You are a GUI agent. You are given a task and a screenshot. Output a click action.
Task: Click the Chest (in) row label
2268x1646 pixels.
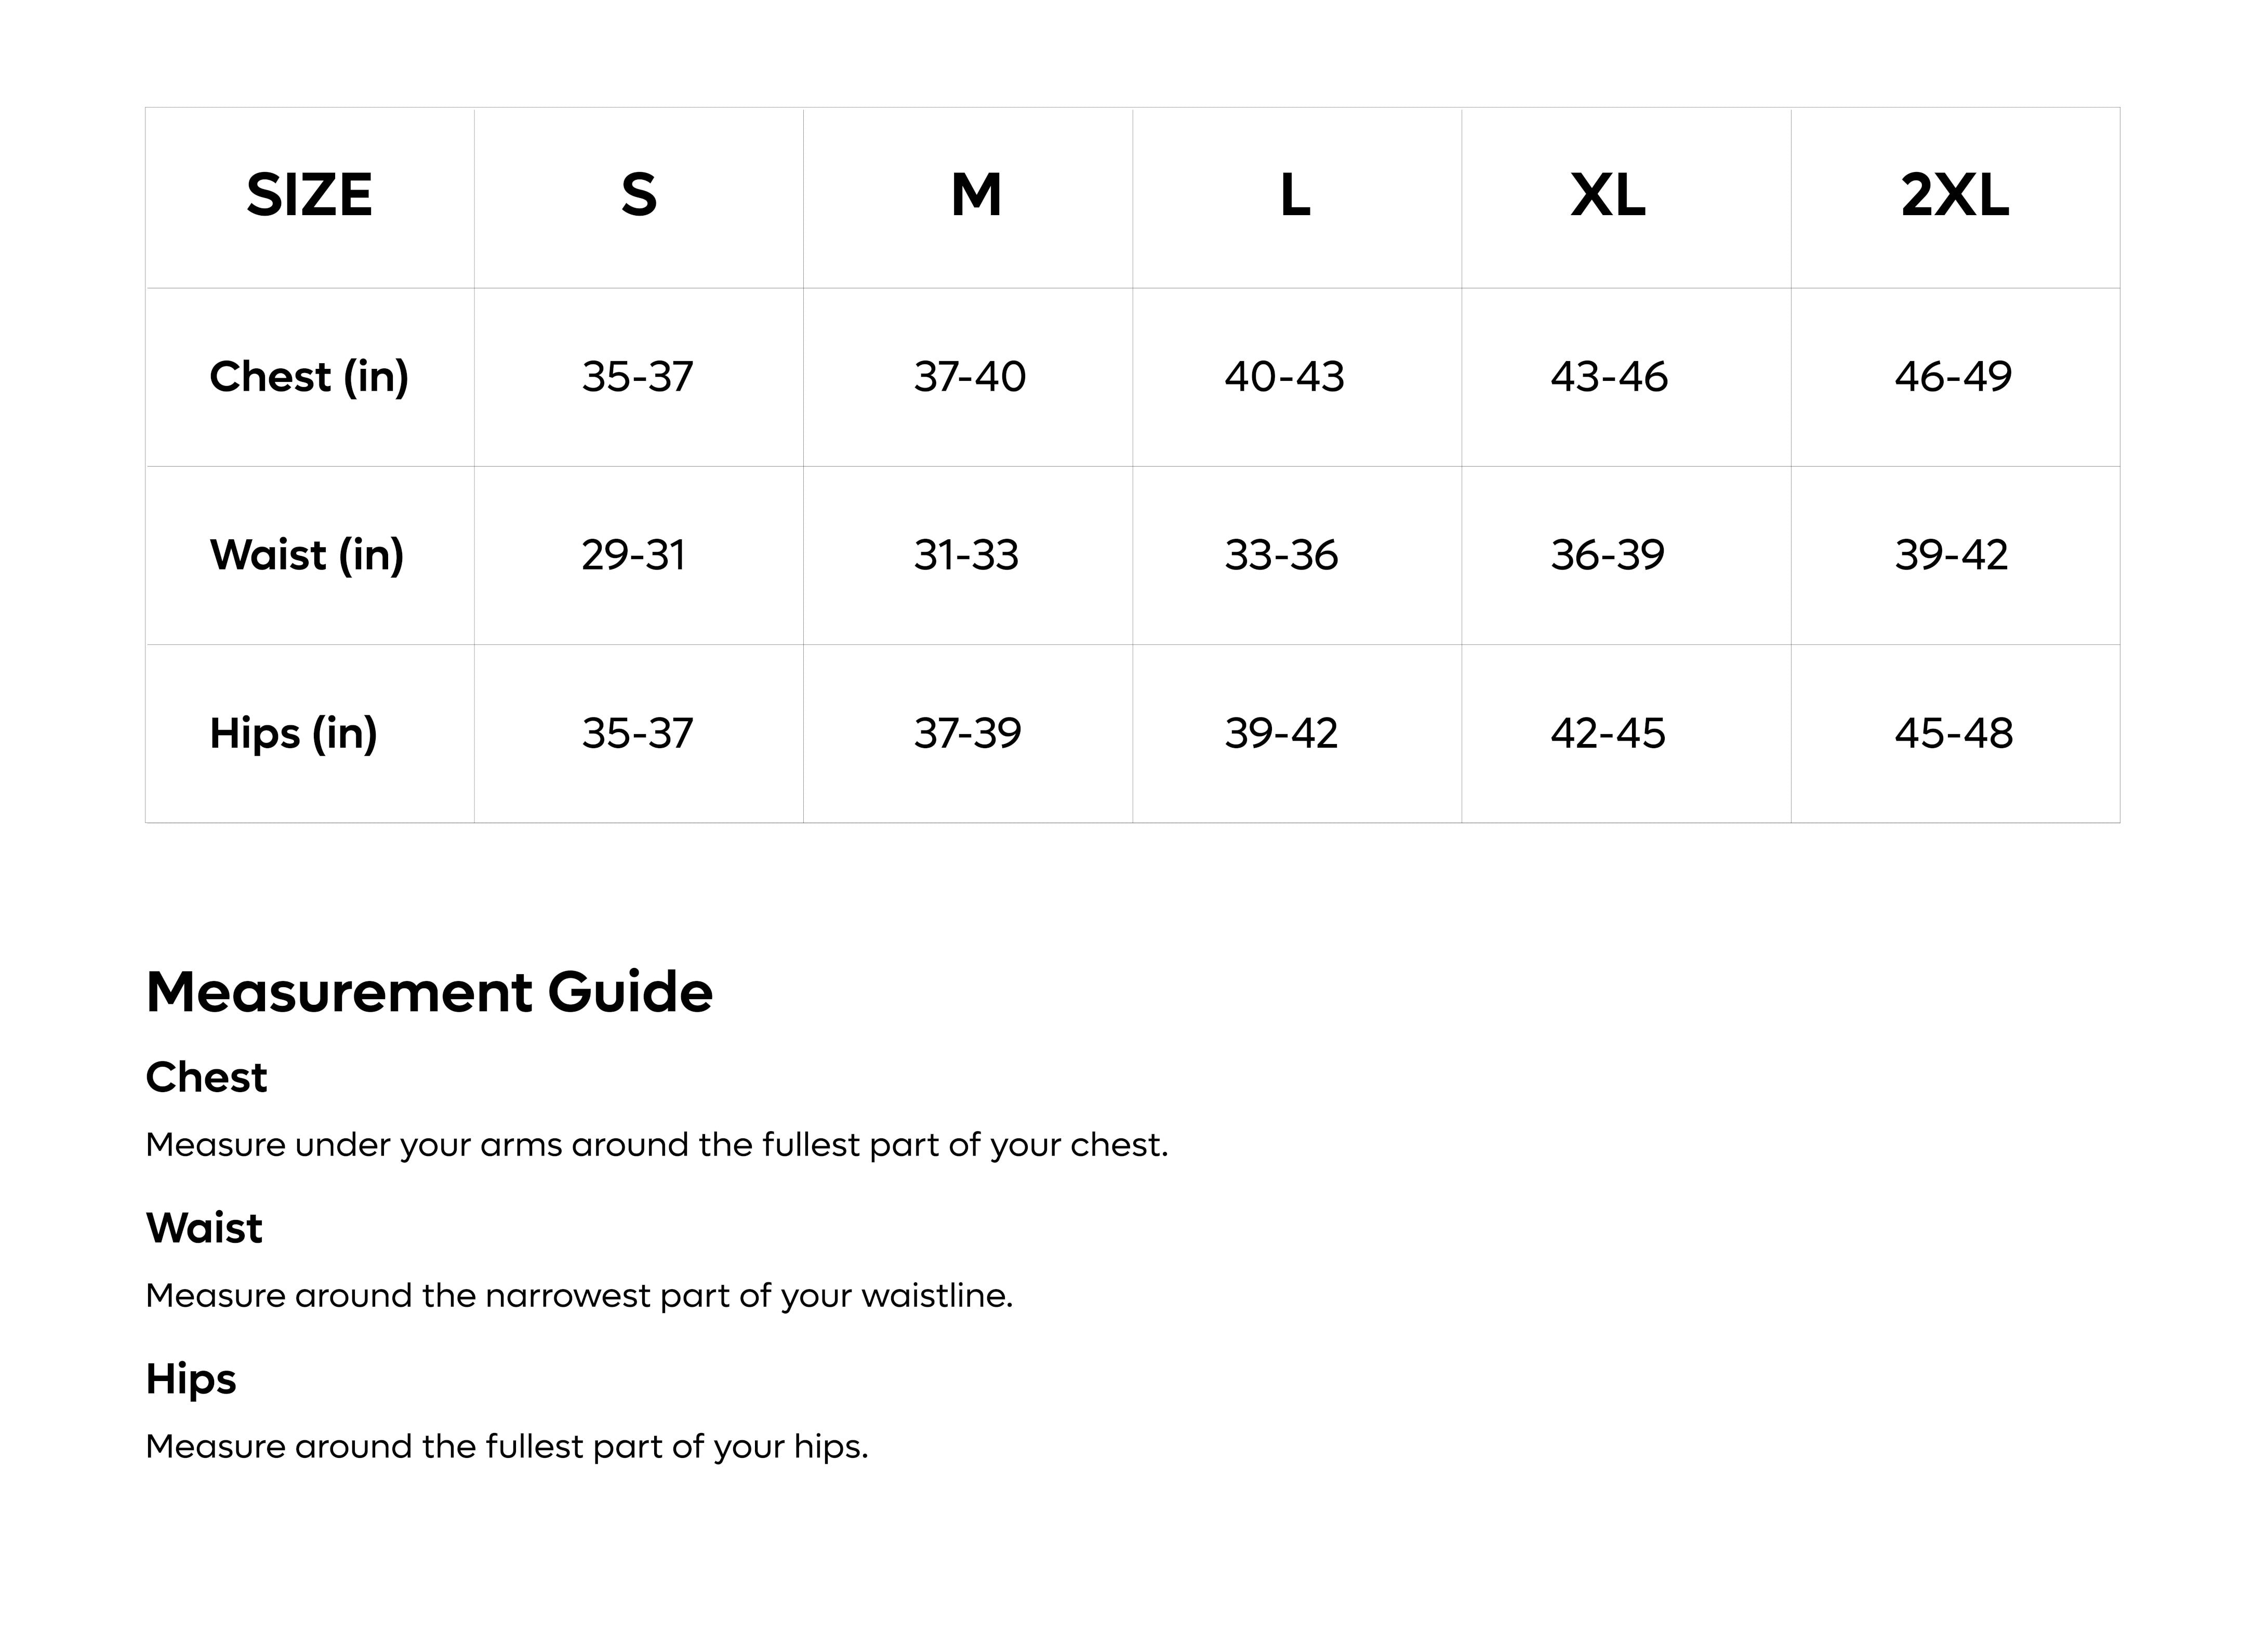pyautogui.click(x=309, y=377)
